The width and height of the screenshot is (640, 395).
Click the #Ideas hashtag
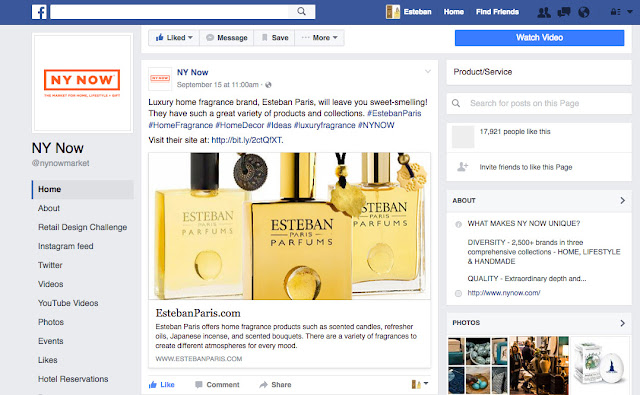click(x=279, y=125)
